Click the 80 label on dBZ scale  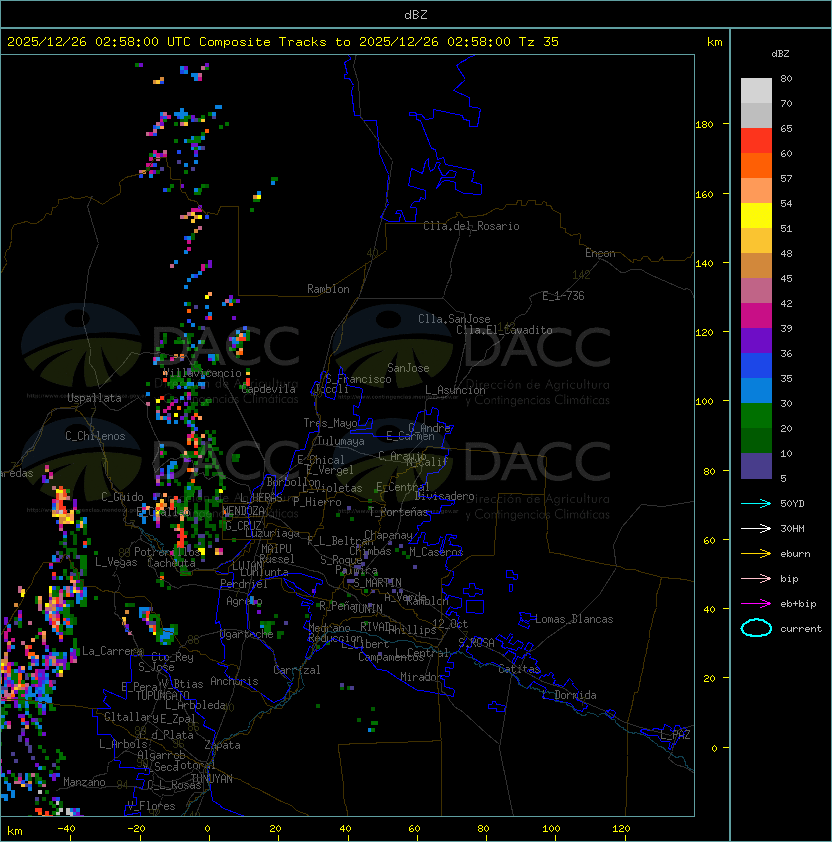point(786,78)
